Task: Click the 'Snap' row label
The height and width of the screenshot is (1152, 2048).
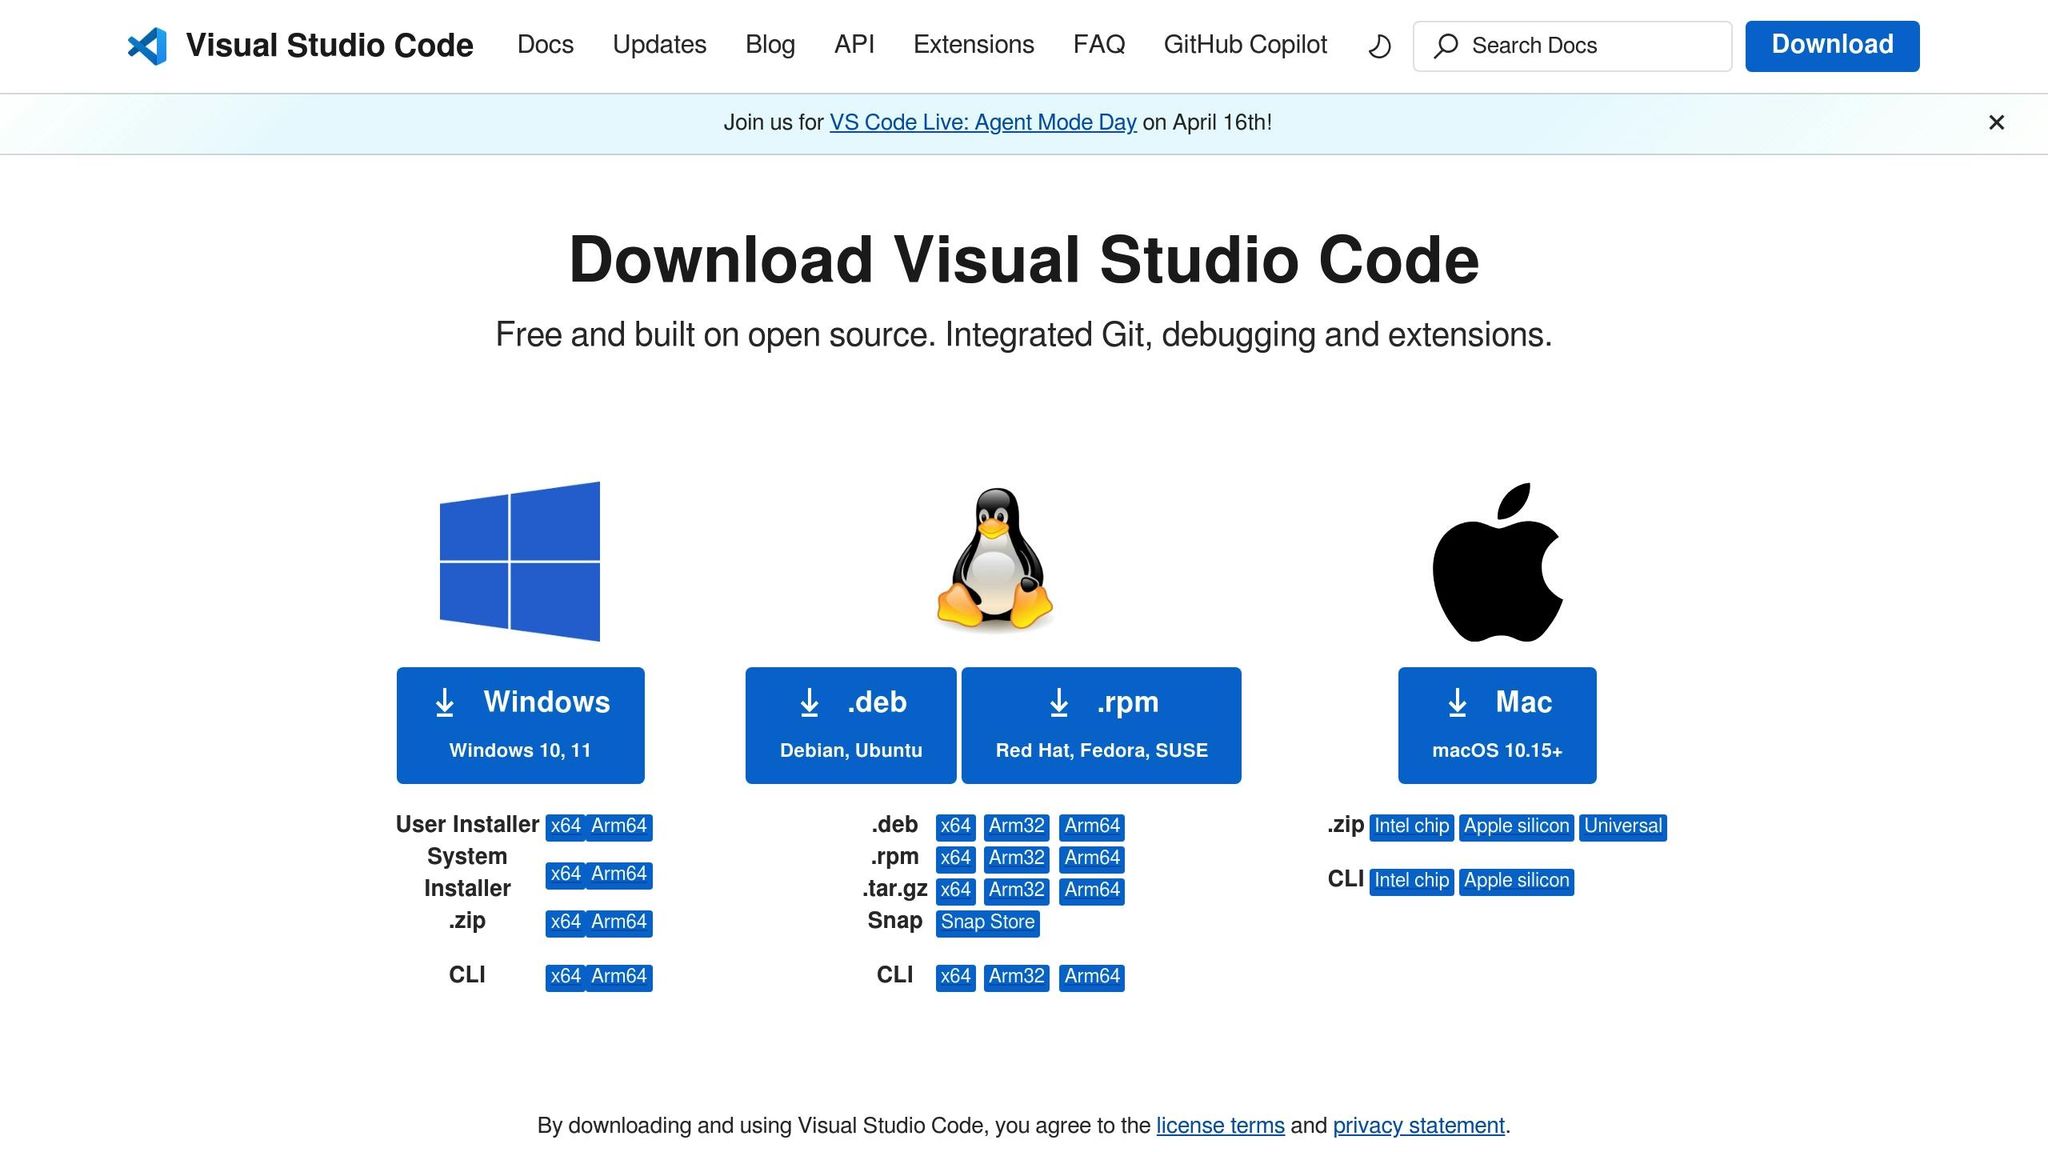Action: (x=895, y=921)
